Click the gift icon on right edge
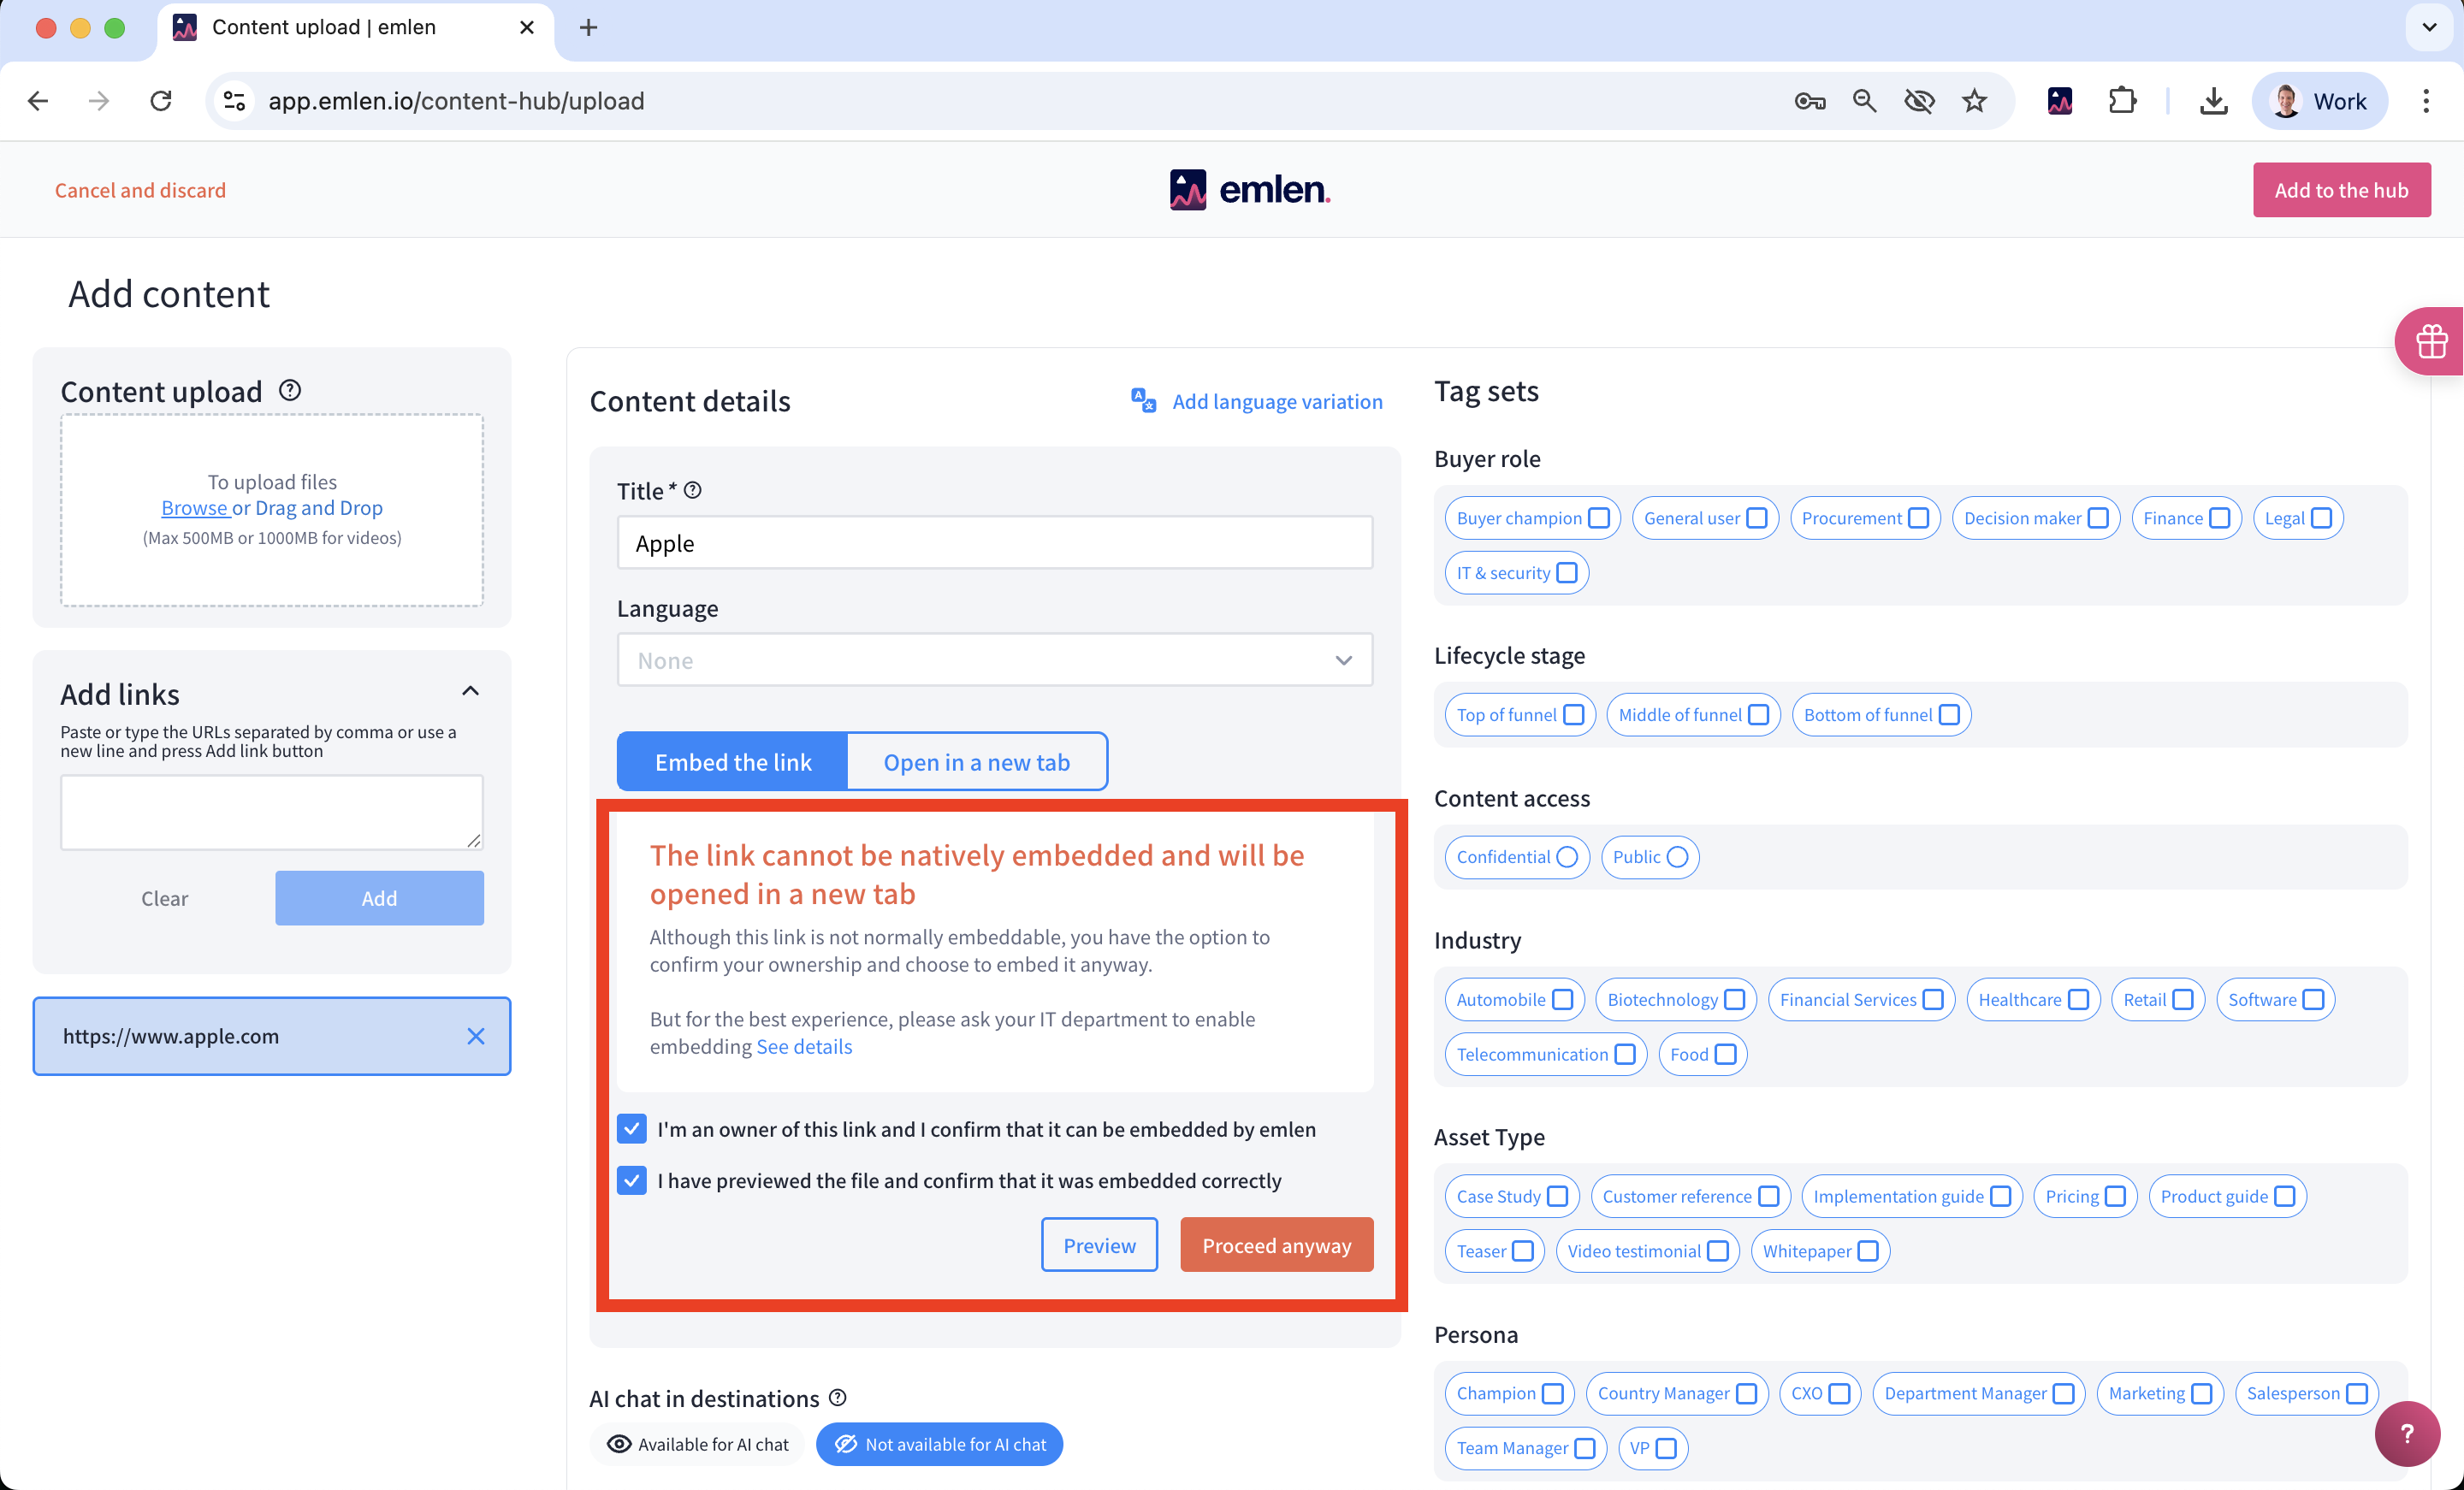 point(2431,341)
